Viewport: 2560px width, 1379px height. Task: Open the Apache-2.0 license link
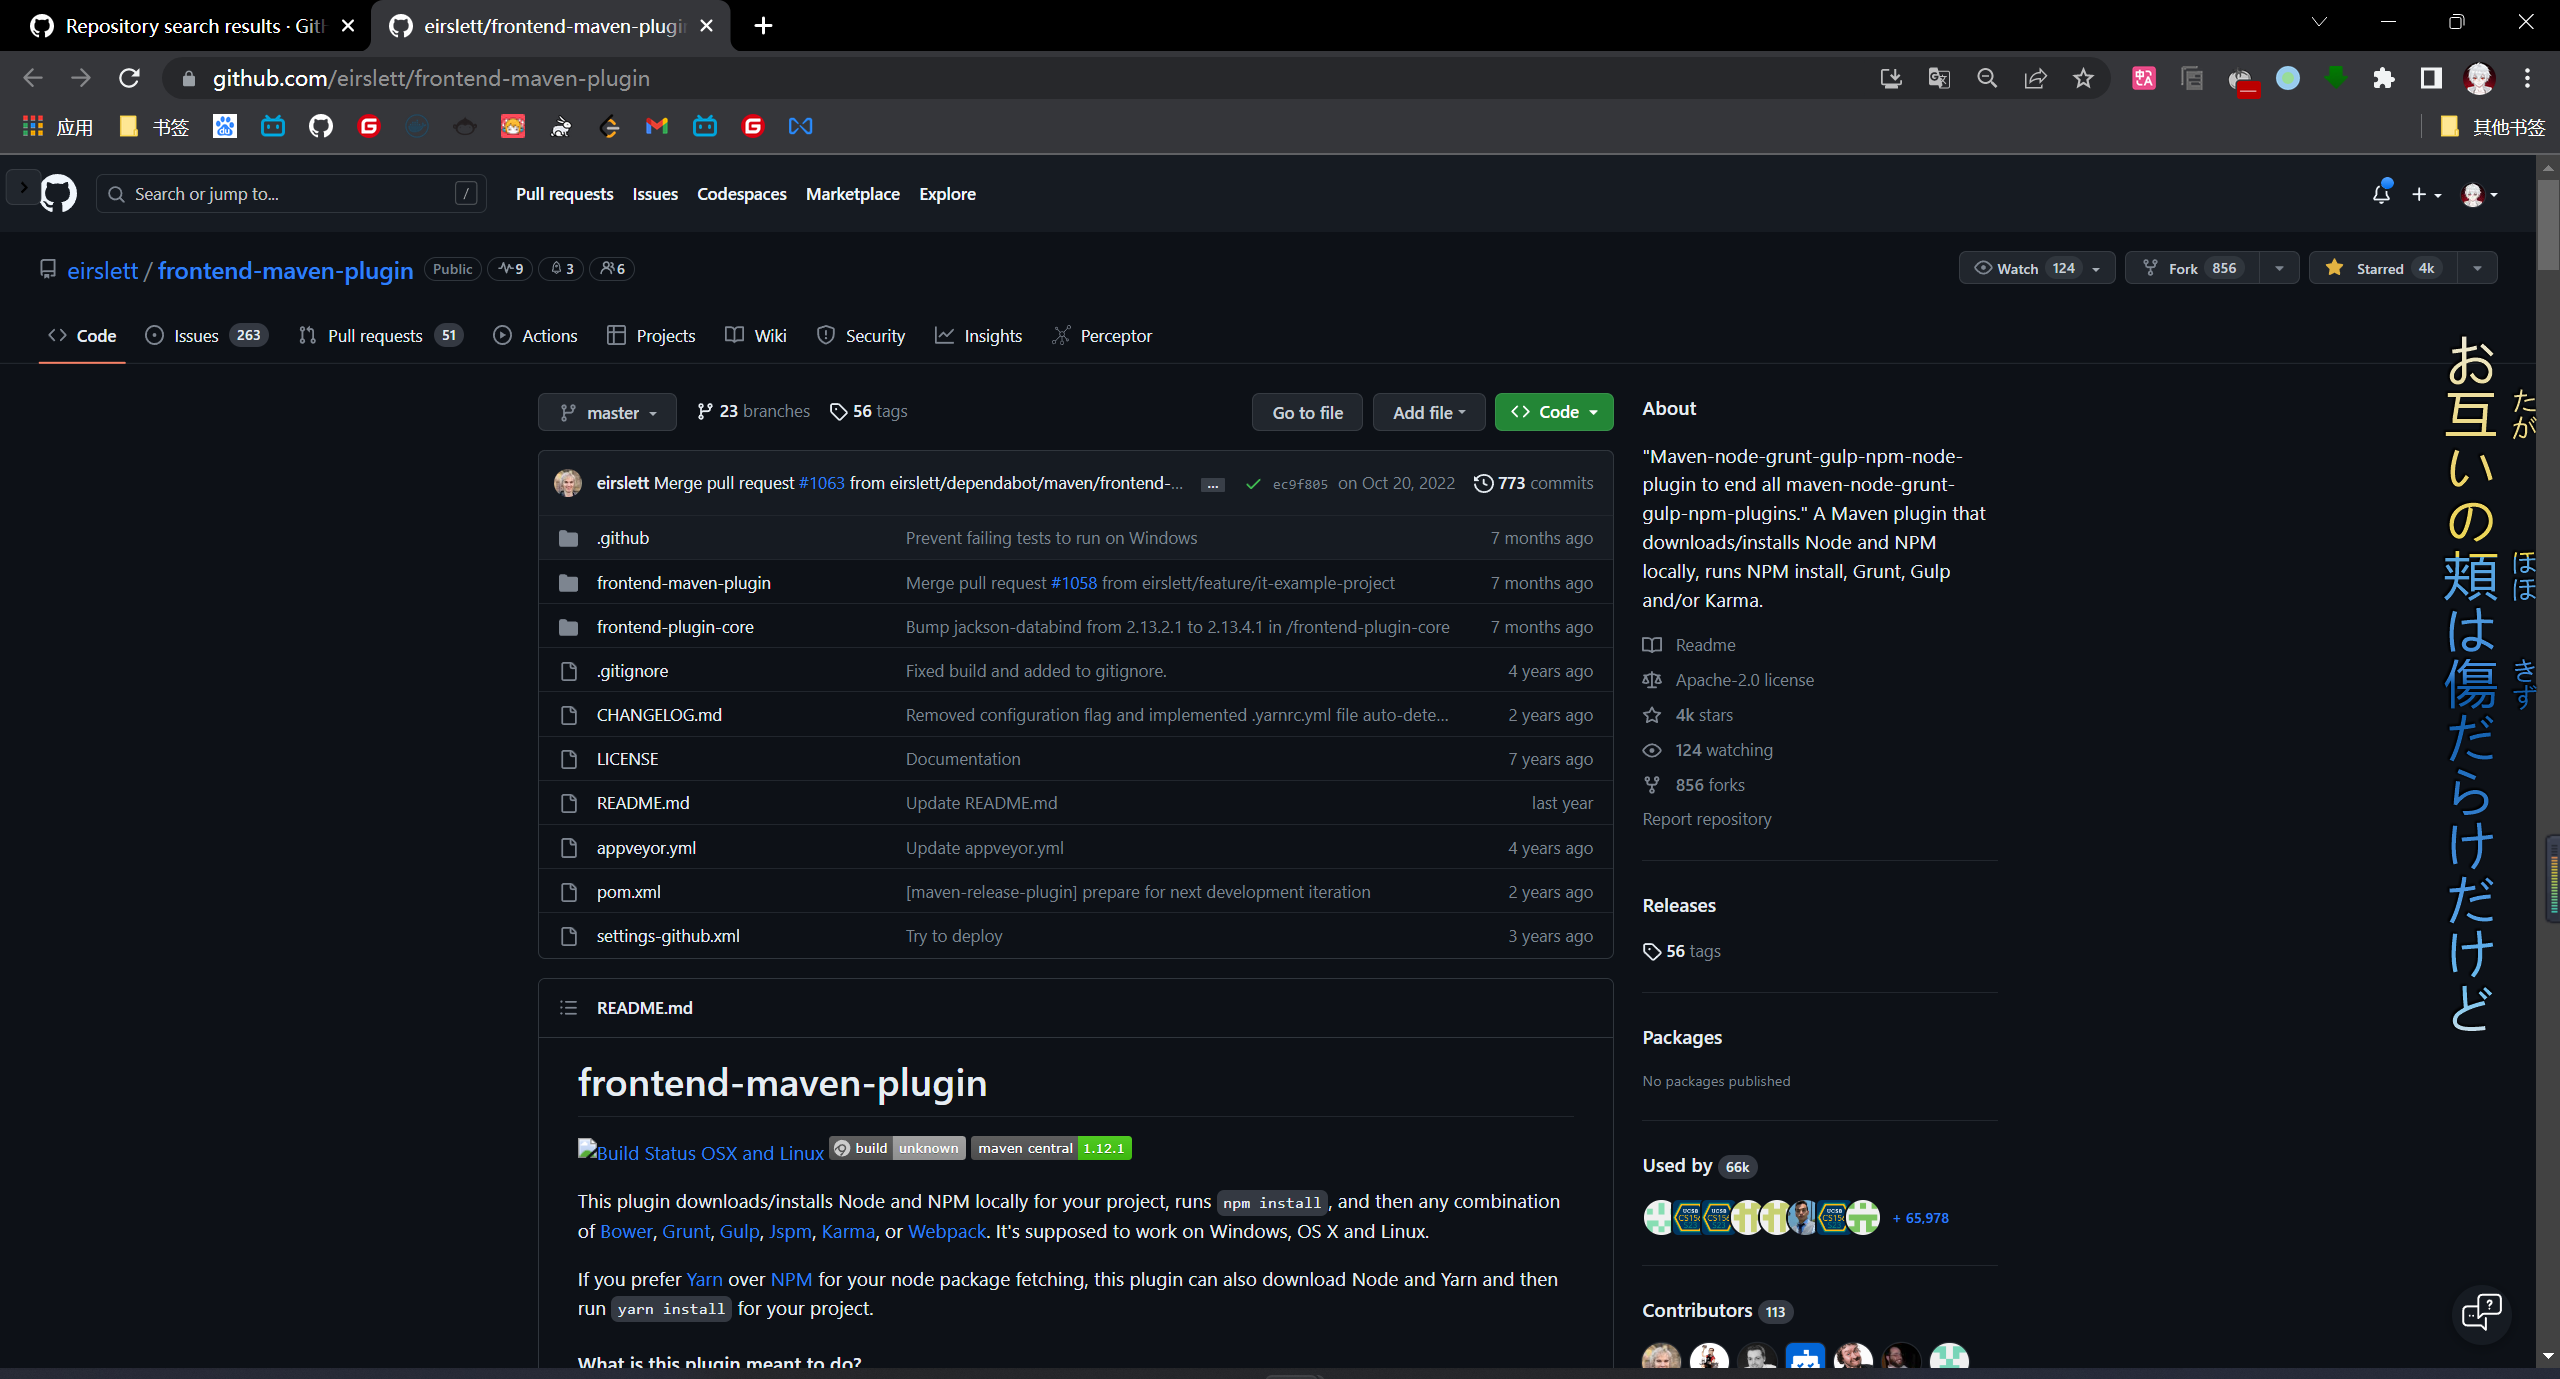point(1744,680)
